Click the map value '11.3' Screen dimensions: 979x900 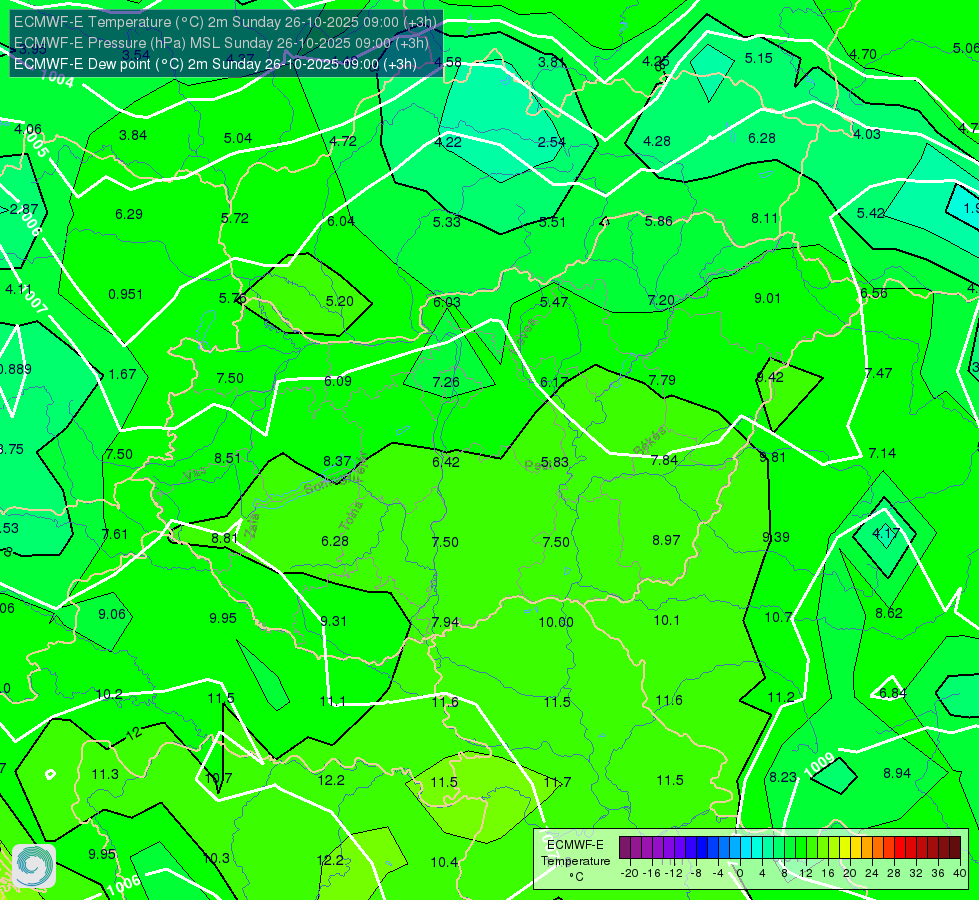[x=105, y=774]
